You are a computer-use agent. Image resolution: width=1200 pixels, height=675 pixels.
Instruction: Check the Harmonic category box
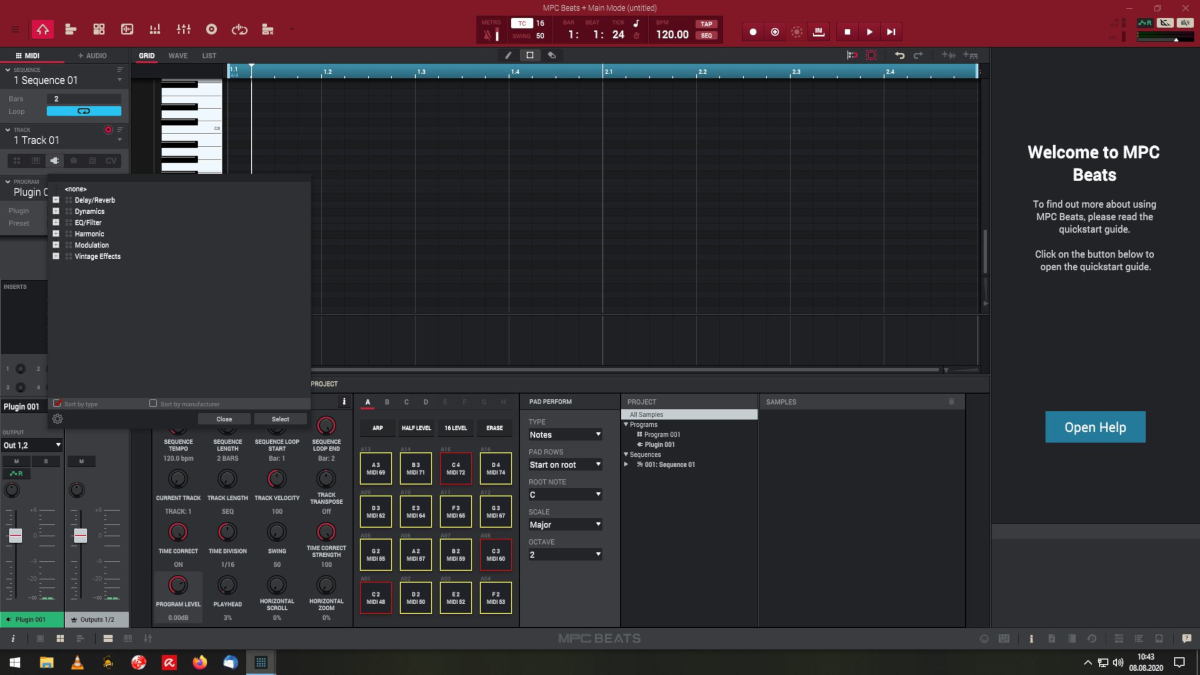(x=57, y=233)
